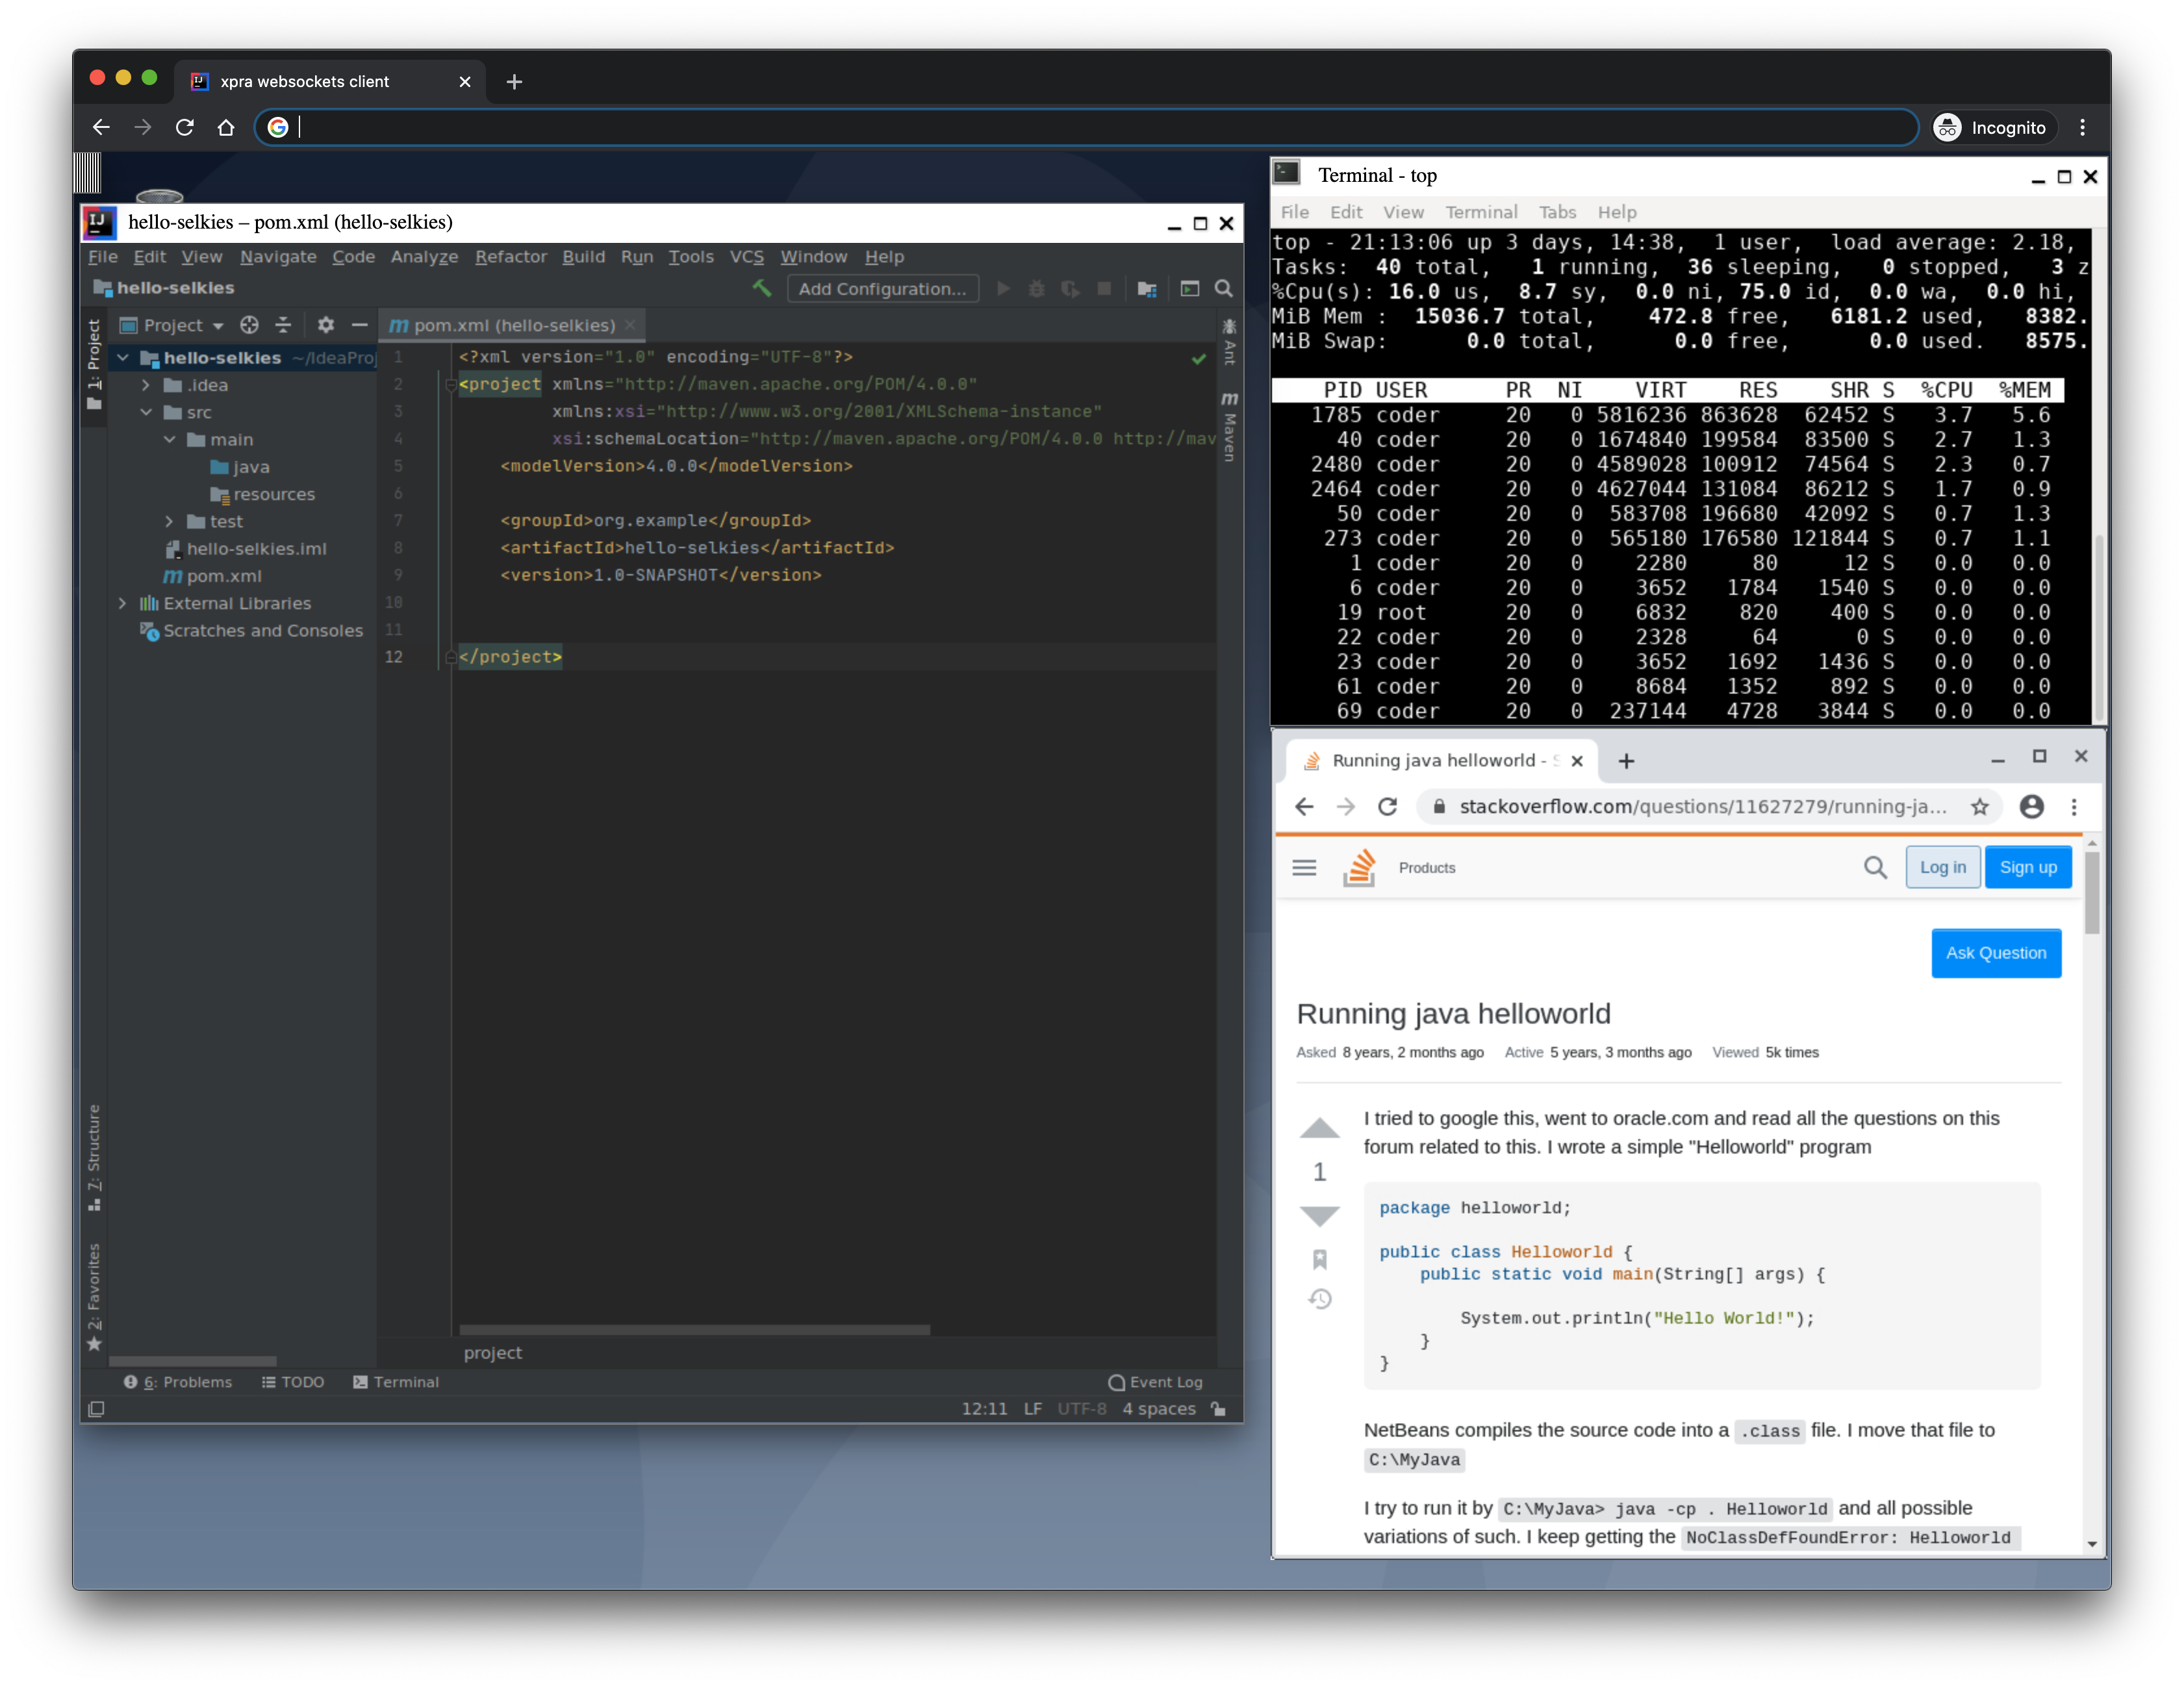Collapse the src folder in project tree
Screen dimensions: 2184x1686
[146, 412]
